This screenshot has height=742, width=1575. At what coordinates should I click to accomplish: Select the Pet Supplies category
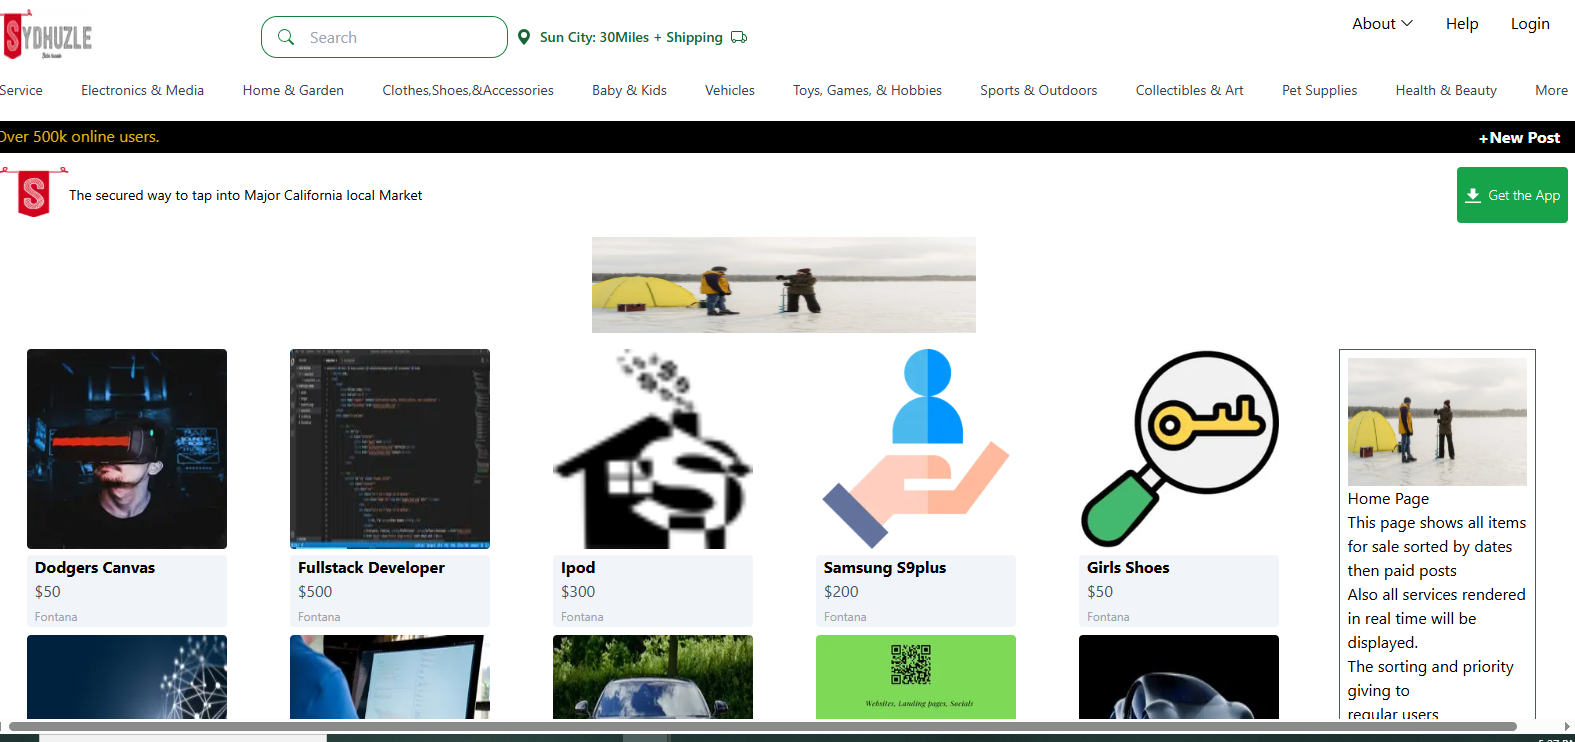coord(1319,90)
